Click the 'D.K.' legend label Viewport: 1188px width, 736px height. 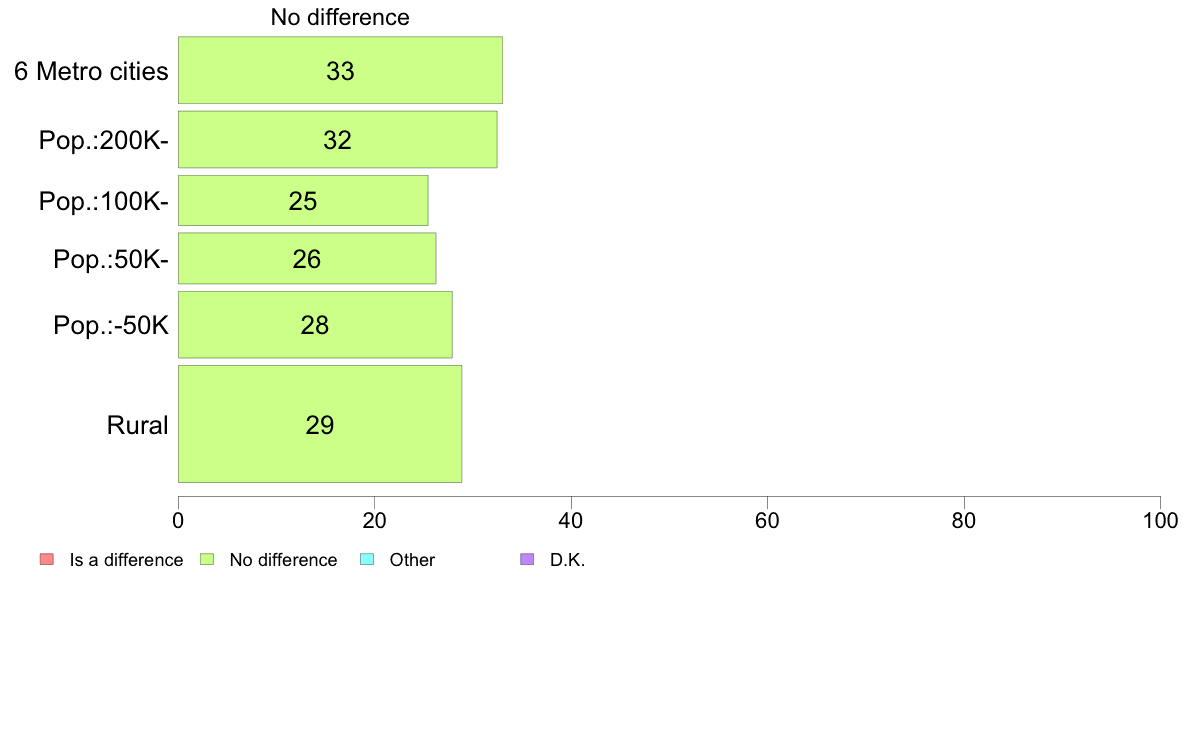coord(567,559)
